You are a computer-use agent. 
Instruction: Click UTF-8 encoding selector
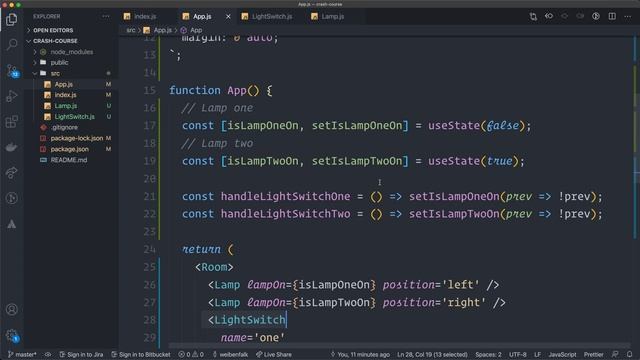click(x=518, y=354)
